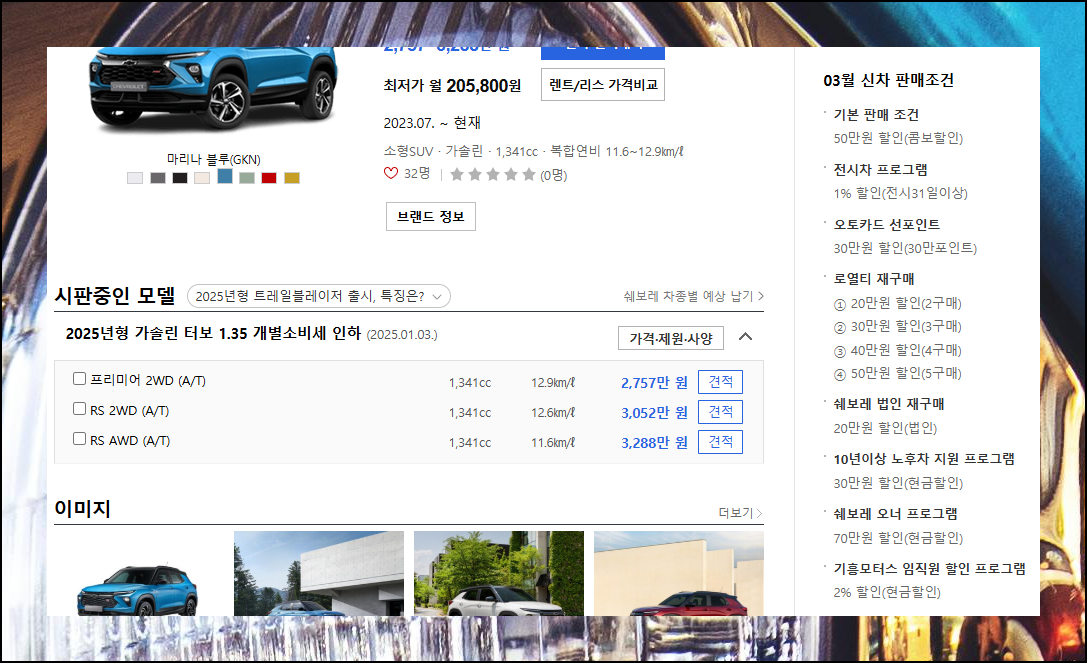The width and height of the screenshot is (1087, 663).
Task: Open the concrete building car thumbnail
Action: coord(319,574)
